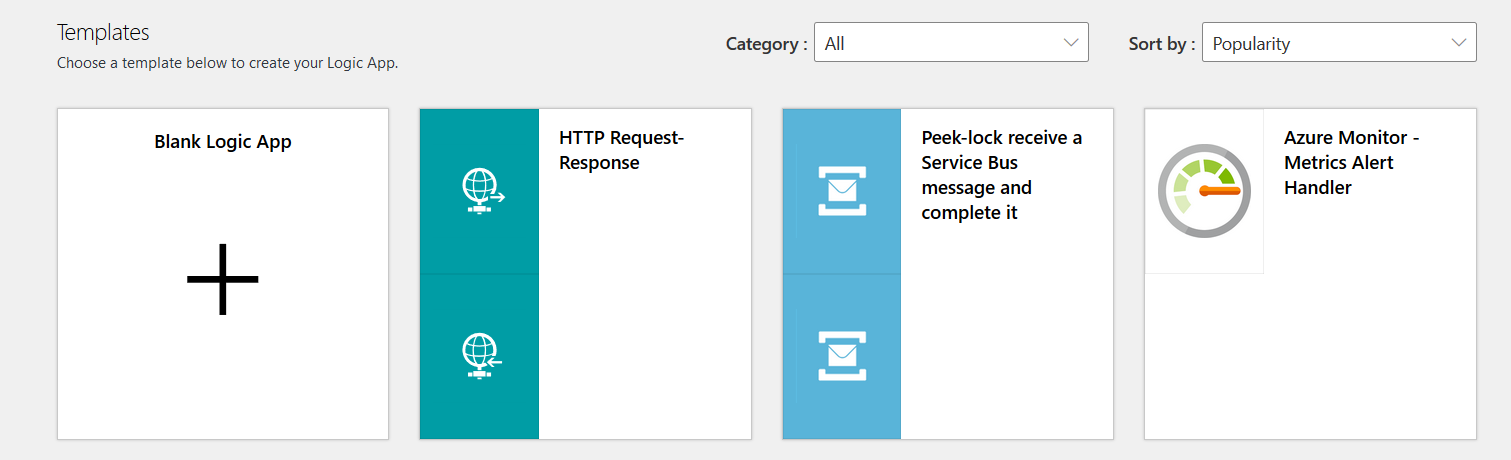Pick Azure Monitor - Metrics Alert Handler title
Screen dimensions: 1511x460
click(1351, 162)
